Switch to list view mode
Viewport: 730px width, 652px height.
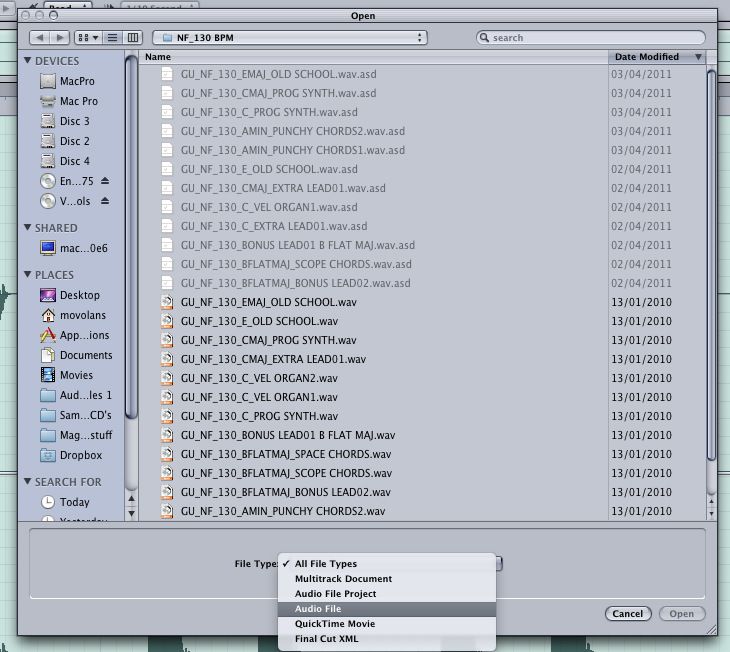(x=112, y=38)
